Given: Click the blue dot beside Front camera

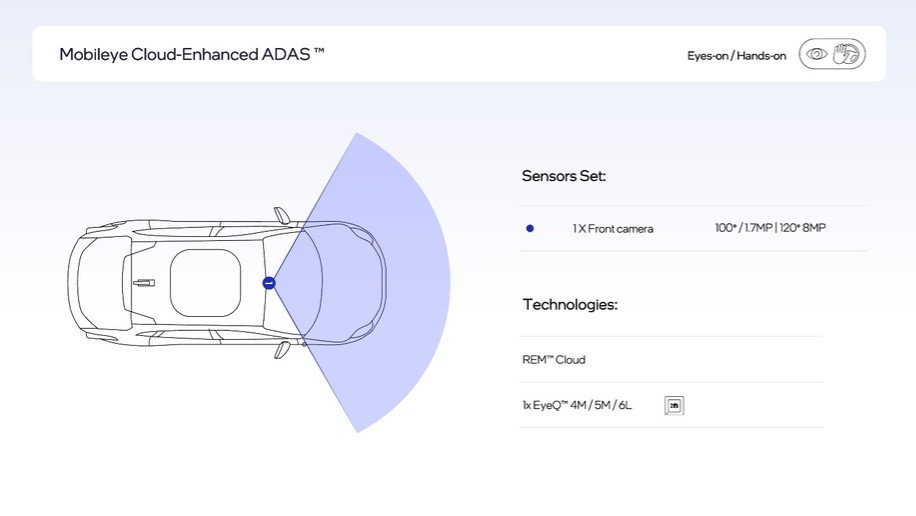Looking at the screenshot, I should click(530, 228).
